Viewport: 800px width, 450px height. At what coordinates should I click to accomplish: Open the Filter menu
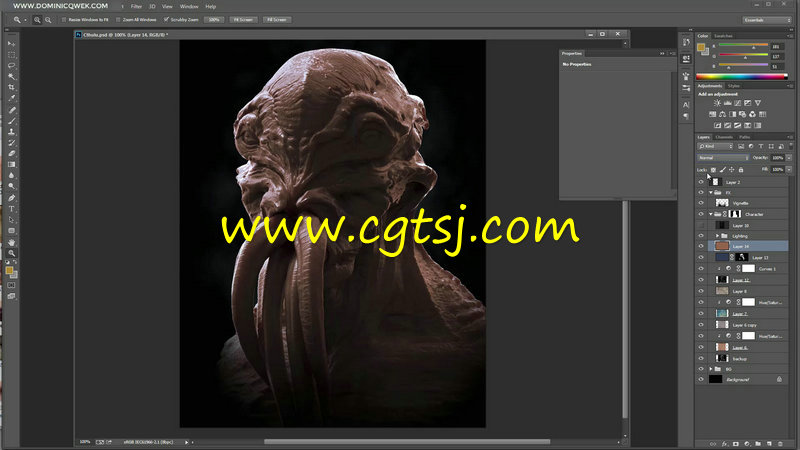point(136,7)
